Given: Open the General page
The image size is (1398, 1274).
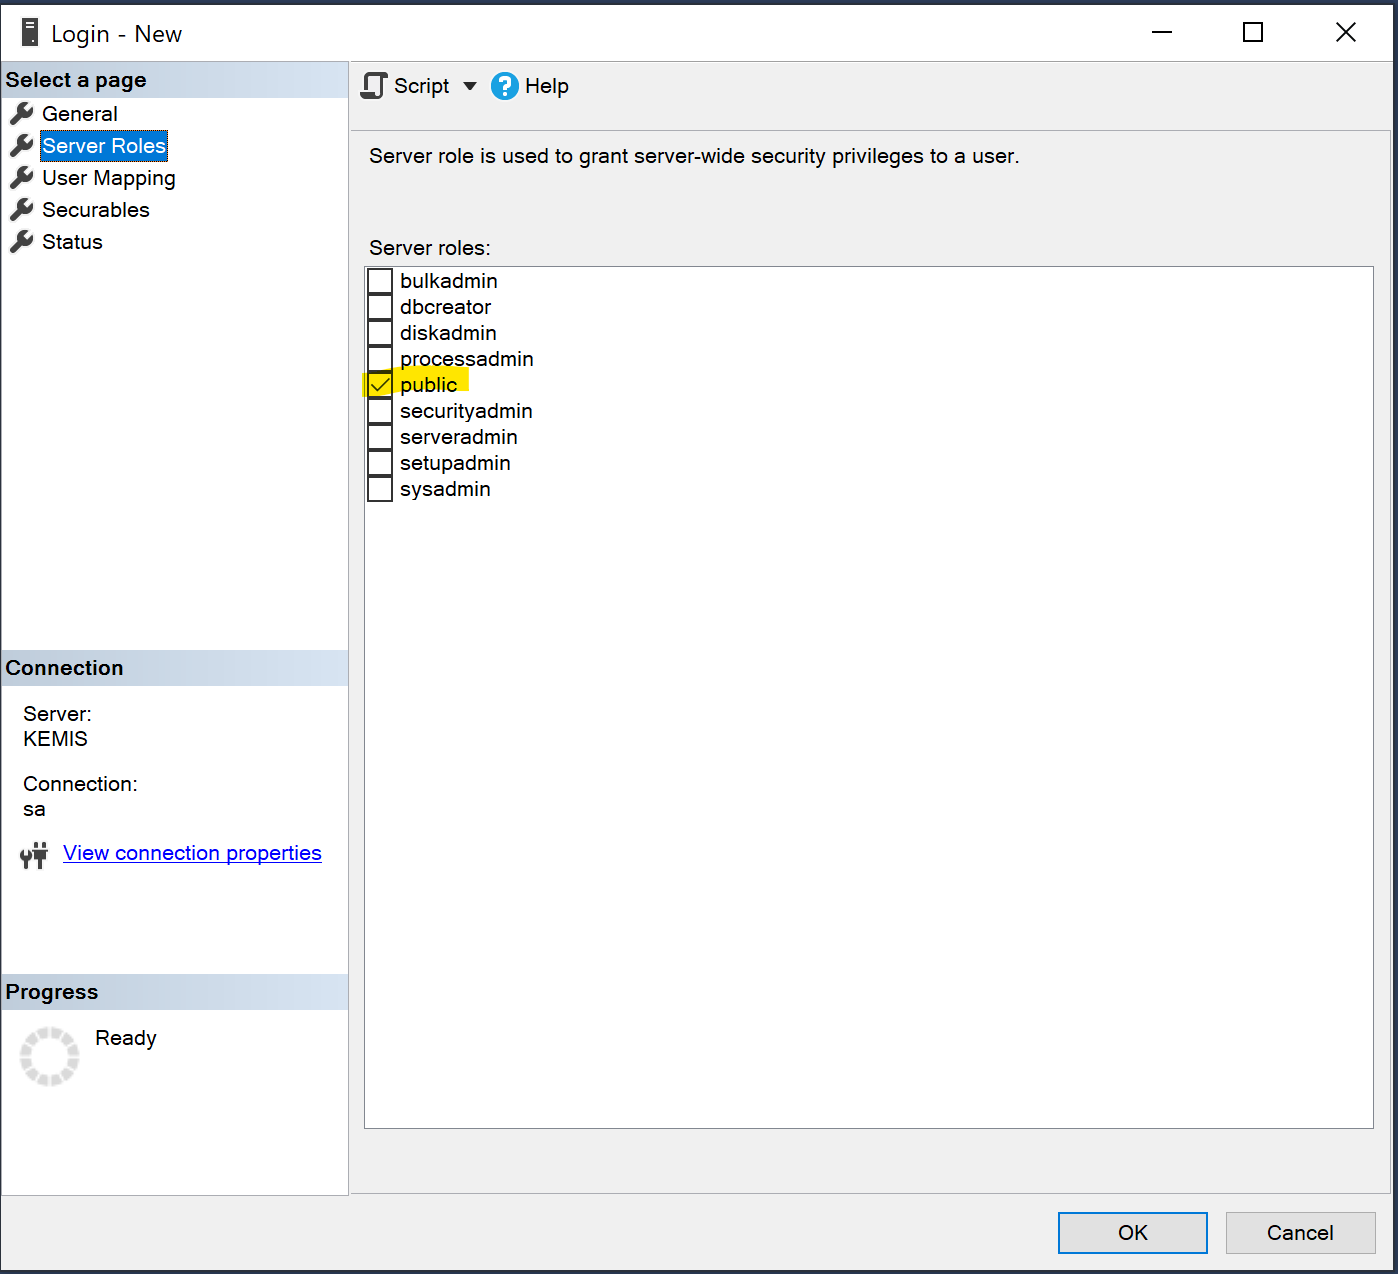Looking at the screenshot, I should [x=80, y=114].
